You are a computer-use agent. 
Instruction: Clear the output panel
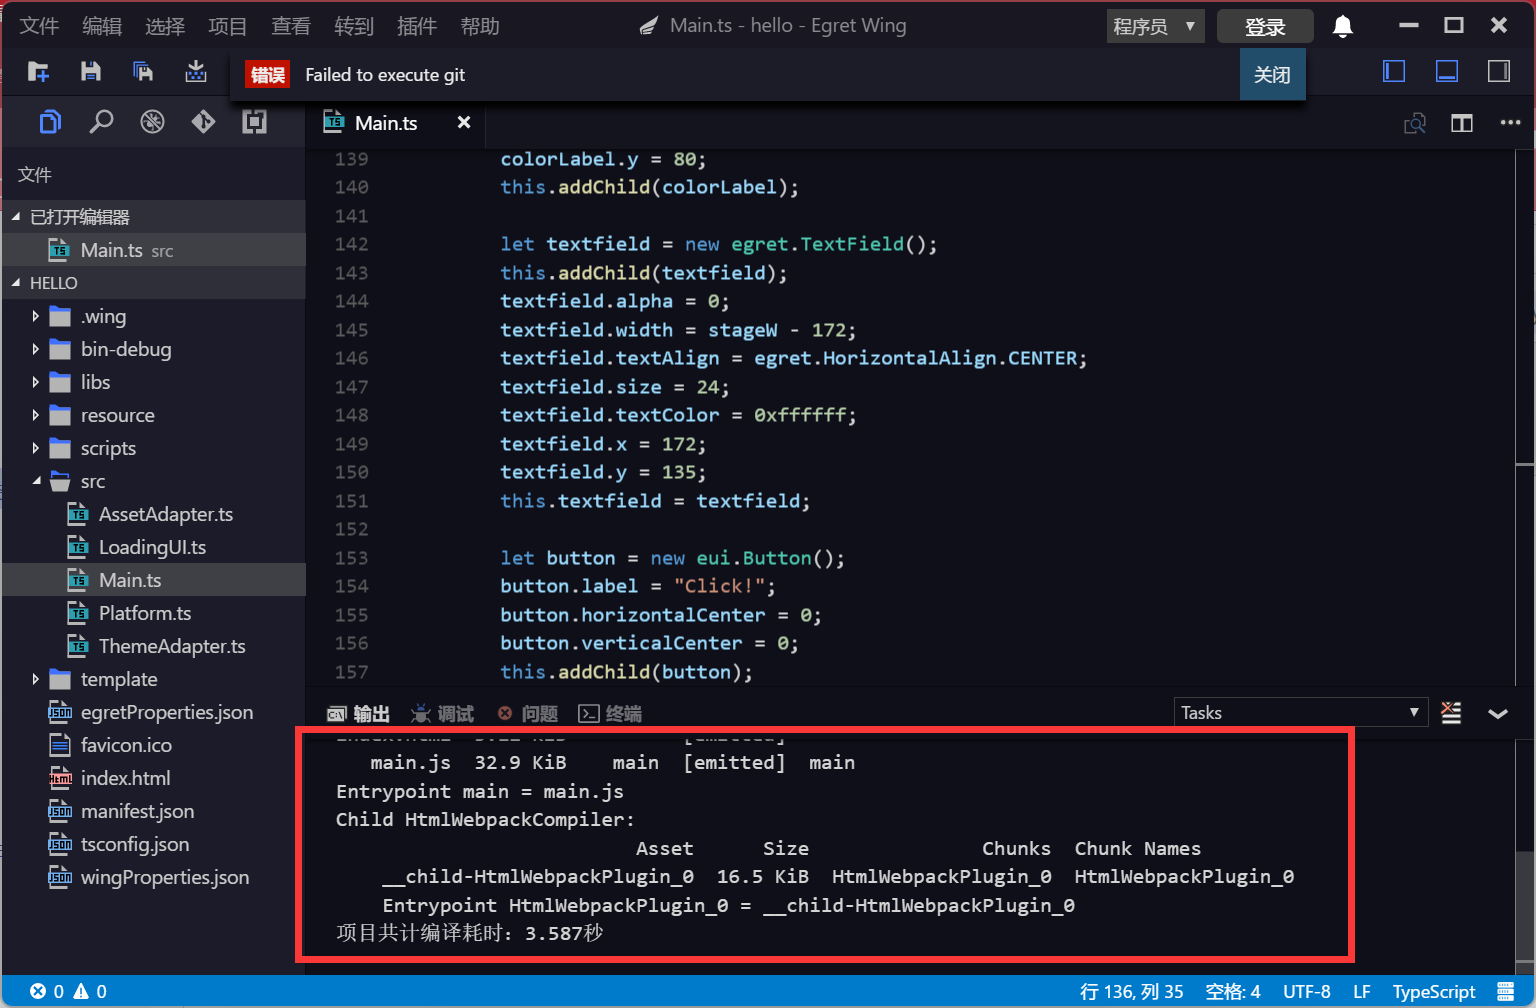point(1451,713)
